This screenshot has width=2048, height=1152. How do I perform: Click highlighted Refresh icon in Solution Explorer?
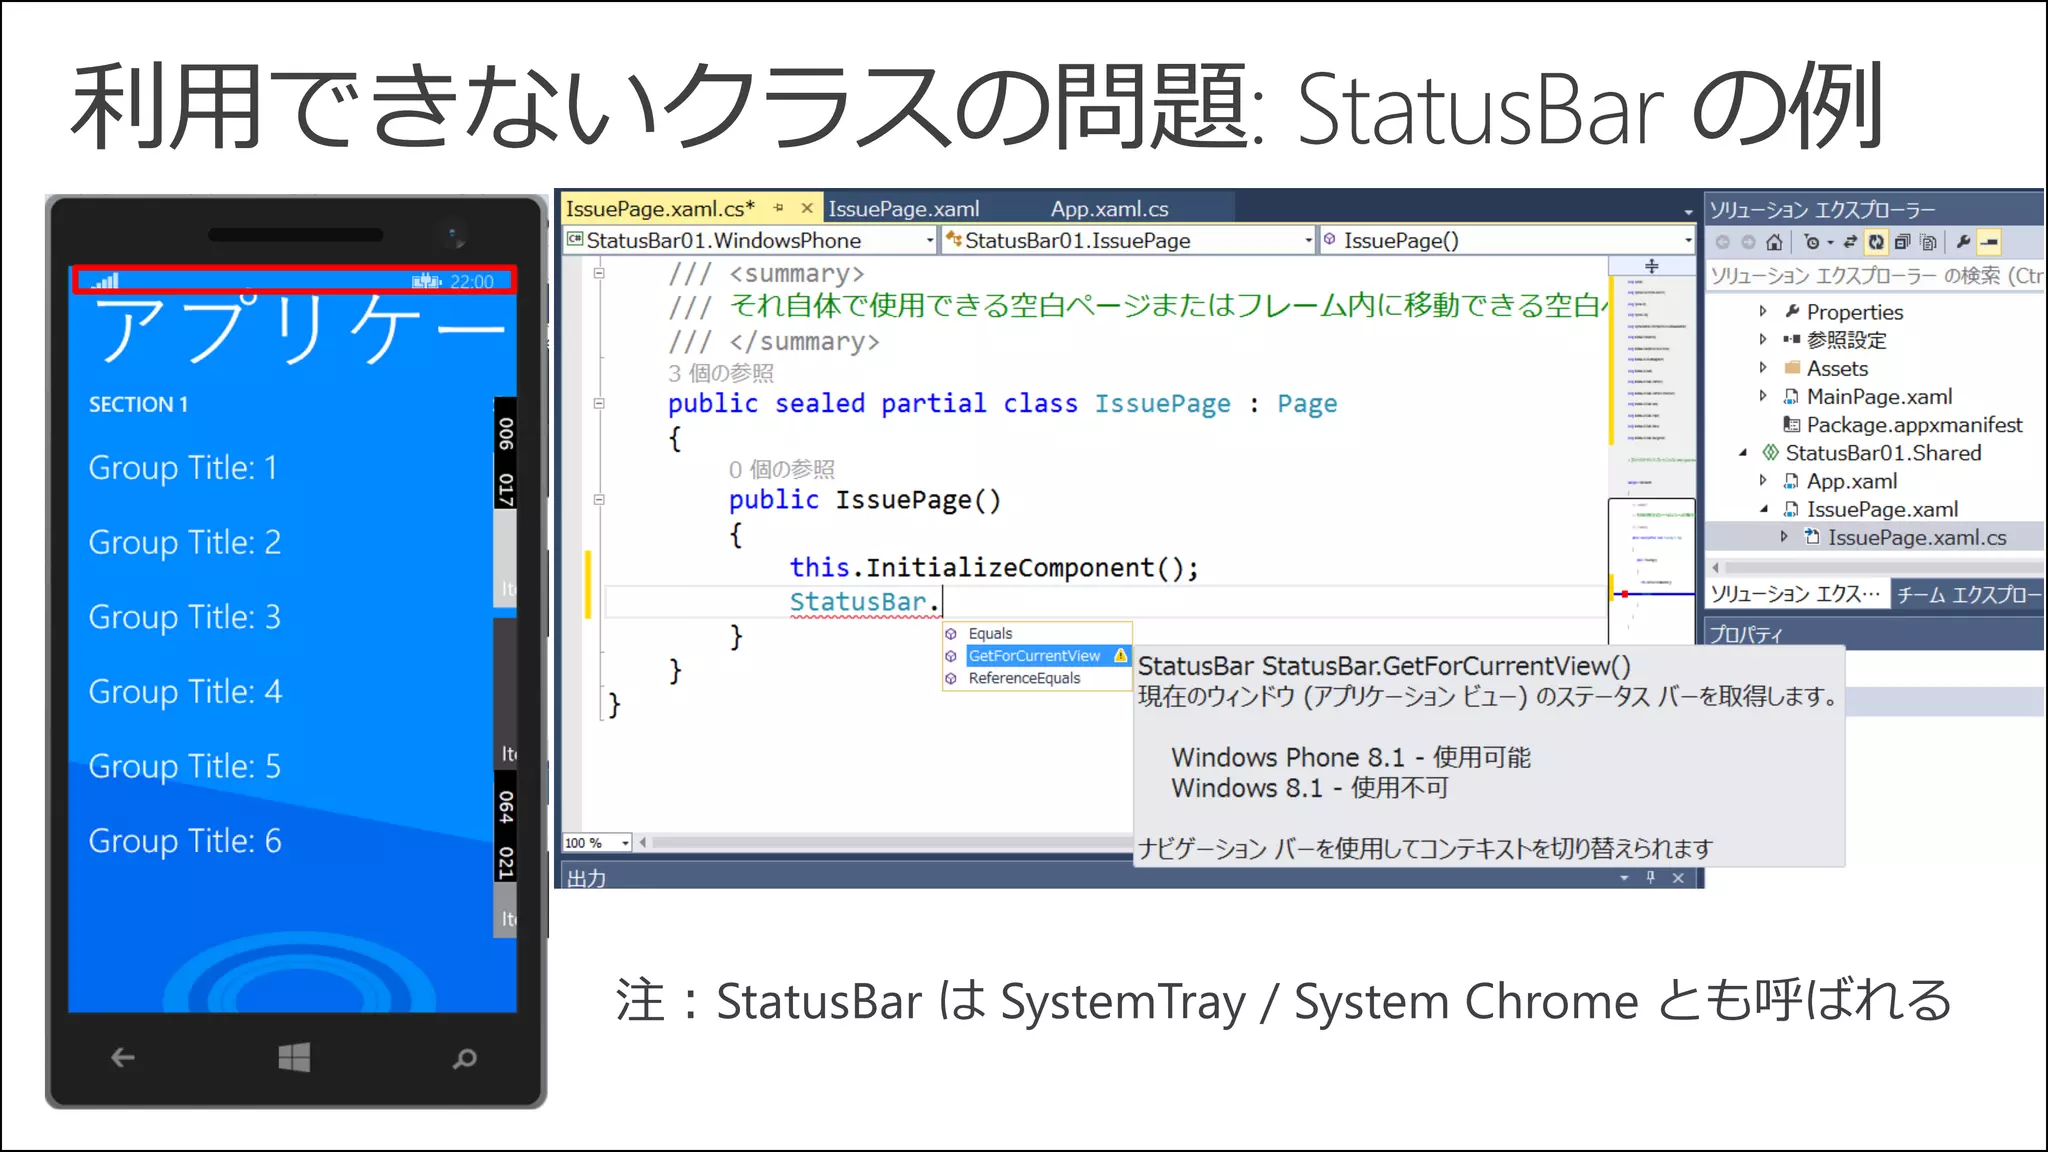coord(1876,242)
